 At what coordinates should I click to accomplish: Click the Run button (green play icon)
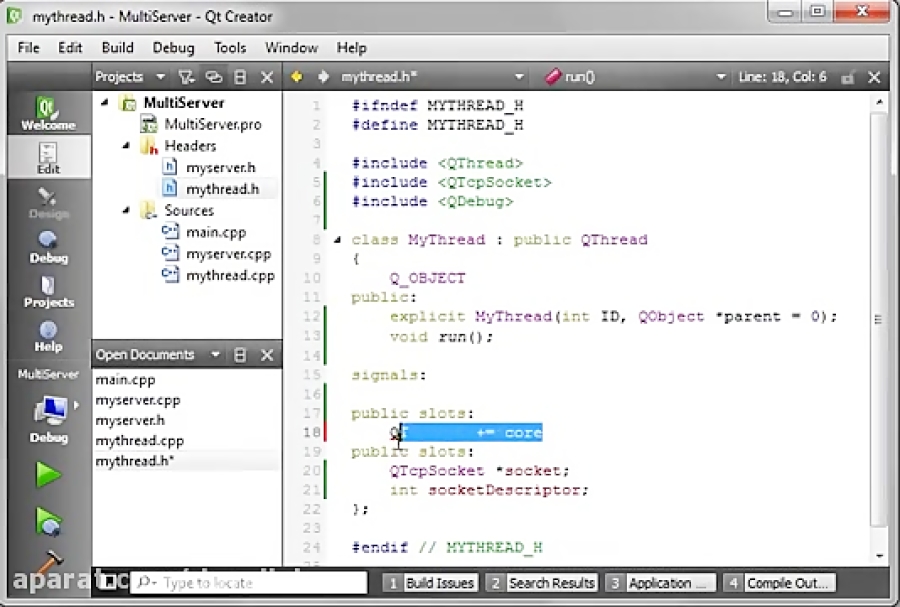(50, 474)
